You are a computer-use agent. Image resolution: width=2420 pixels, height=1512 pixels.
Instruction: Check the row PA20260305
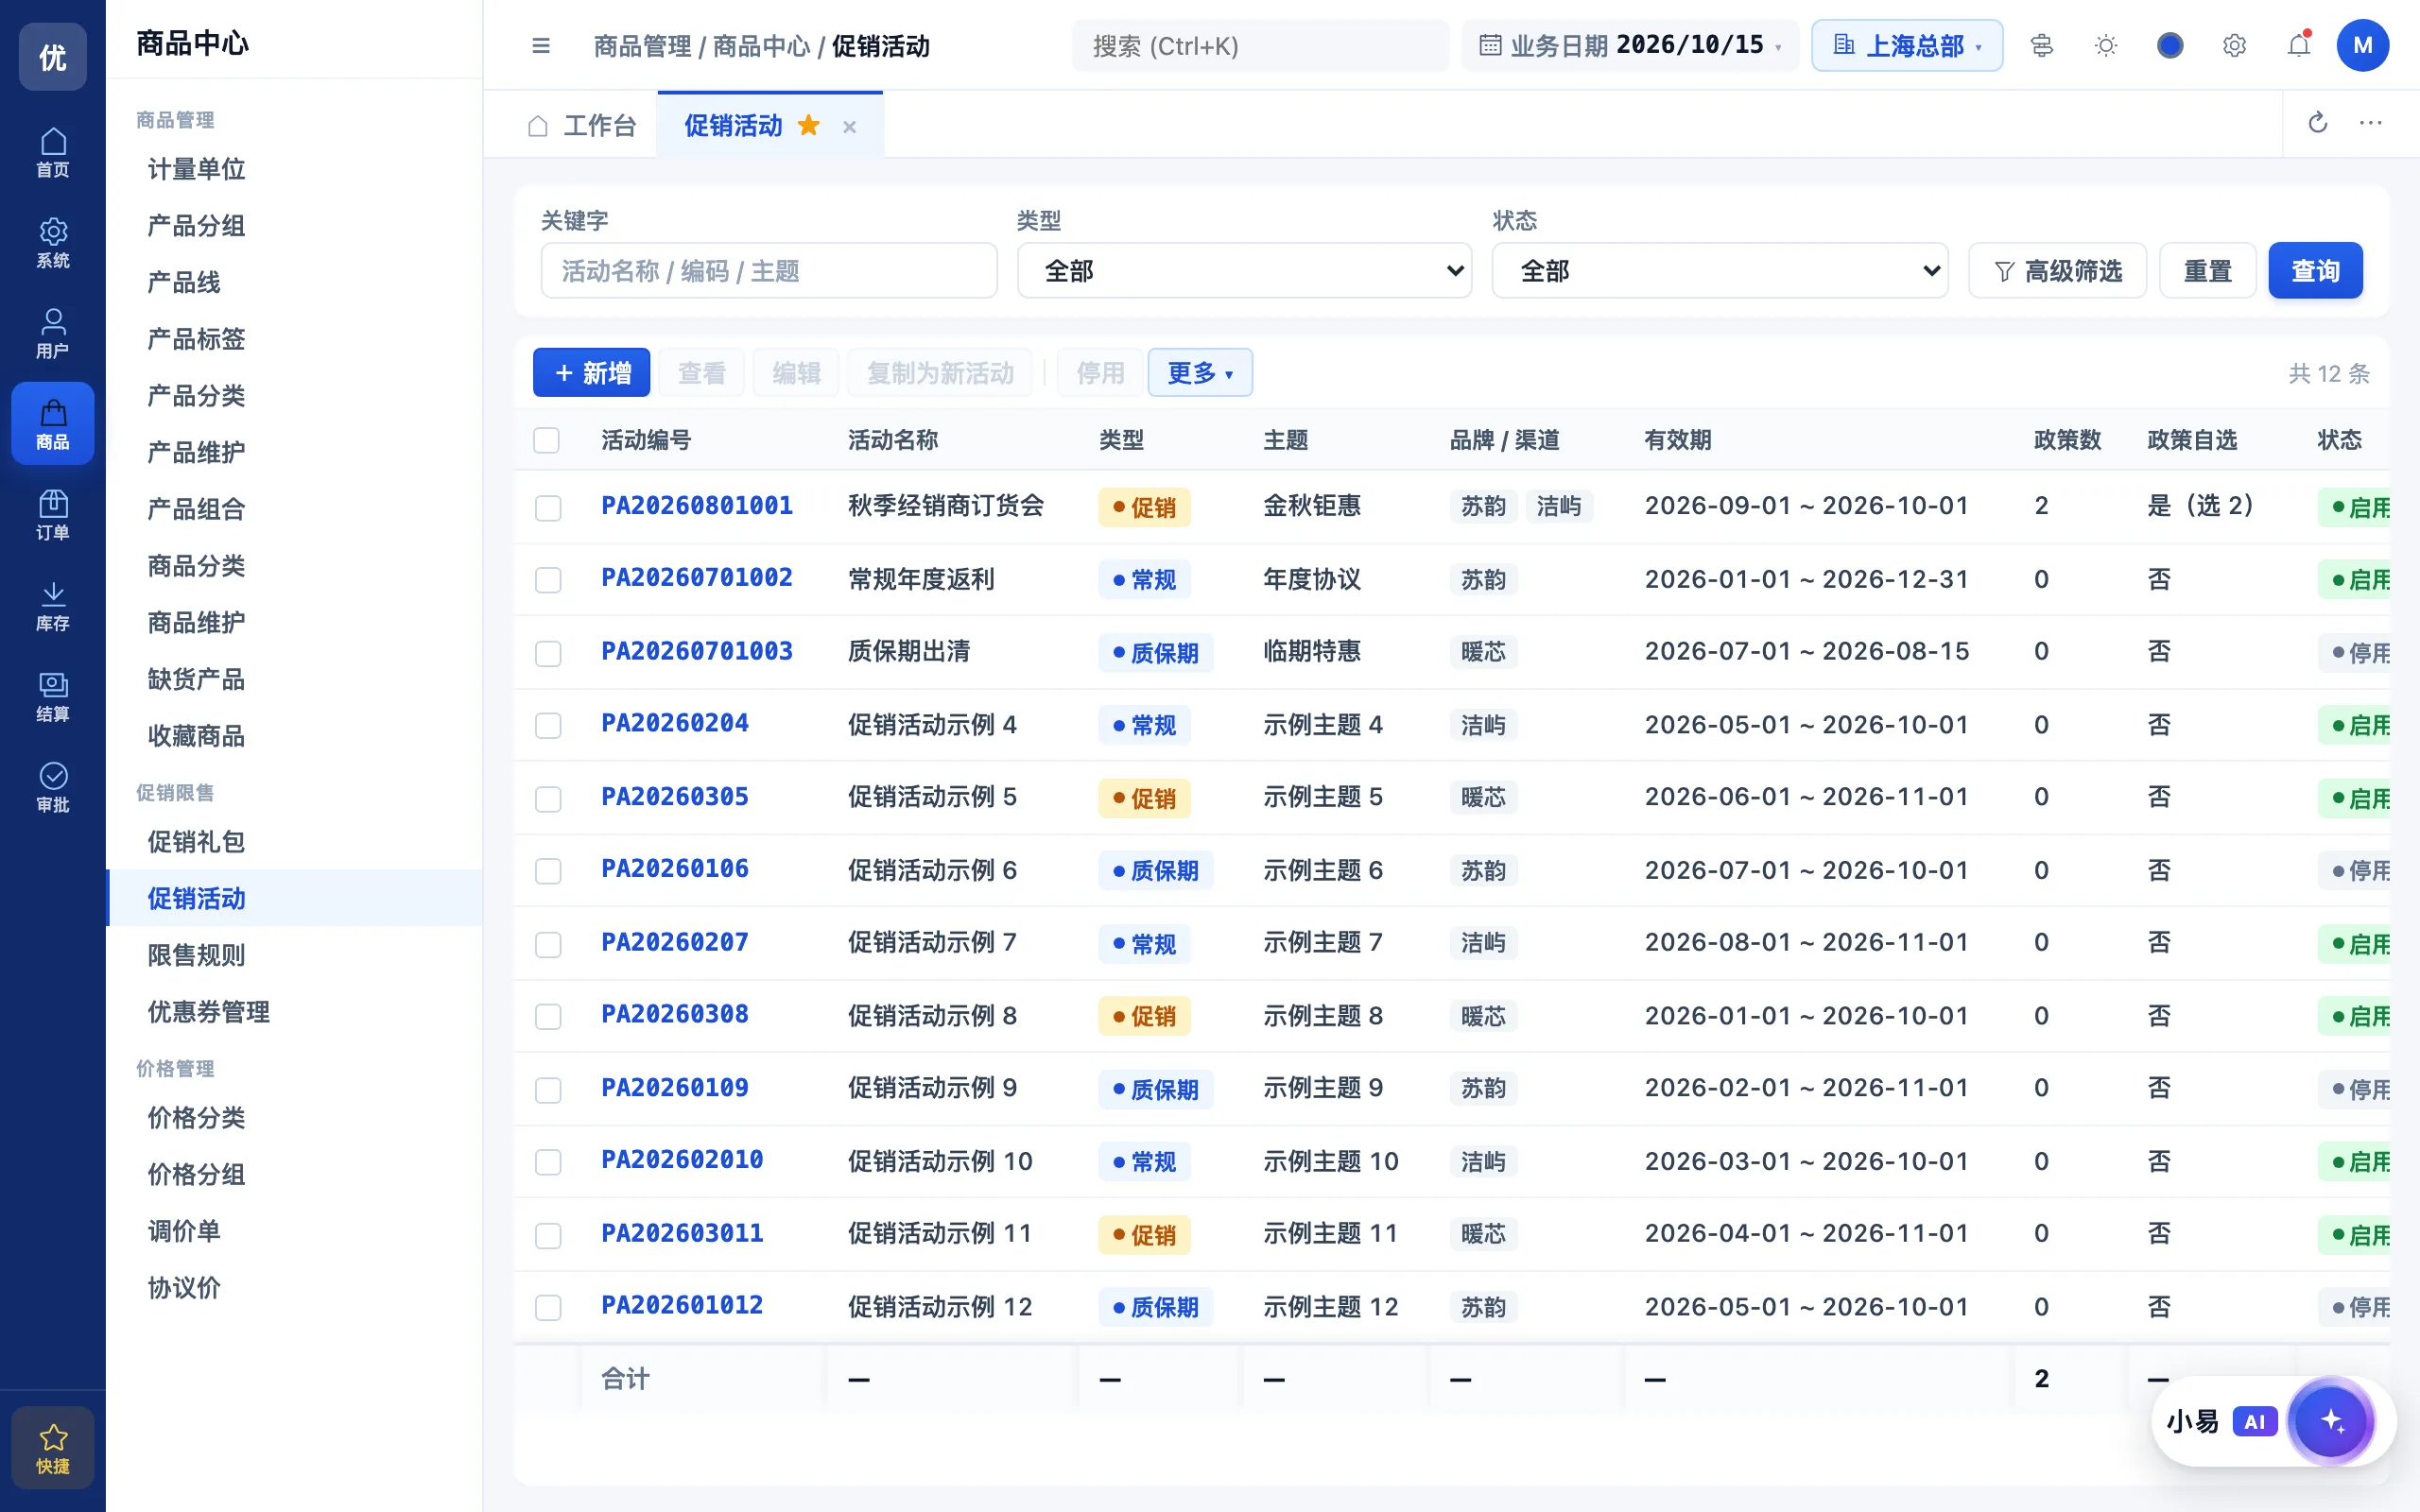tap(548, 798)
